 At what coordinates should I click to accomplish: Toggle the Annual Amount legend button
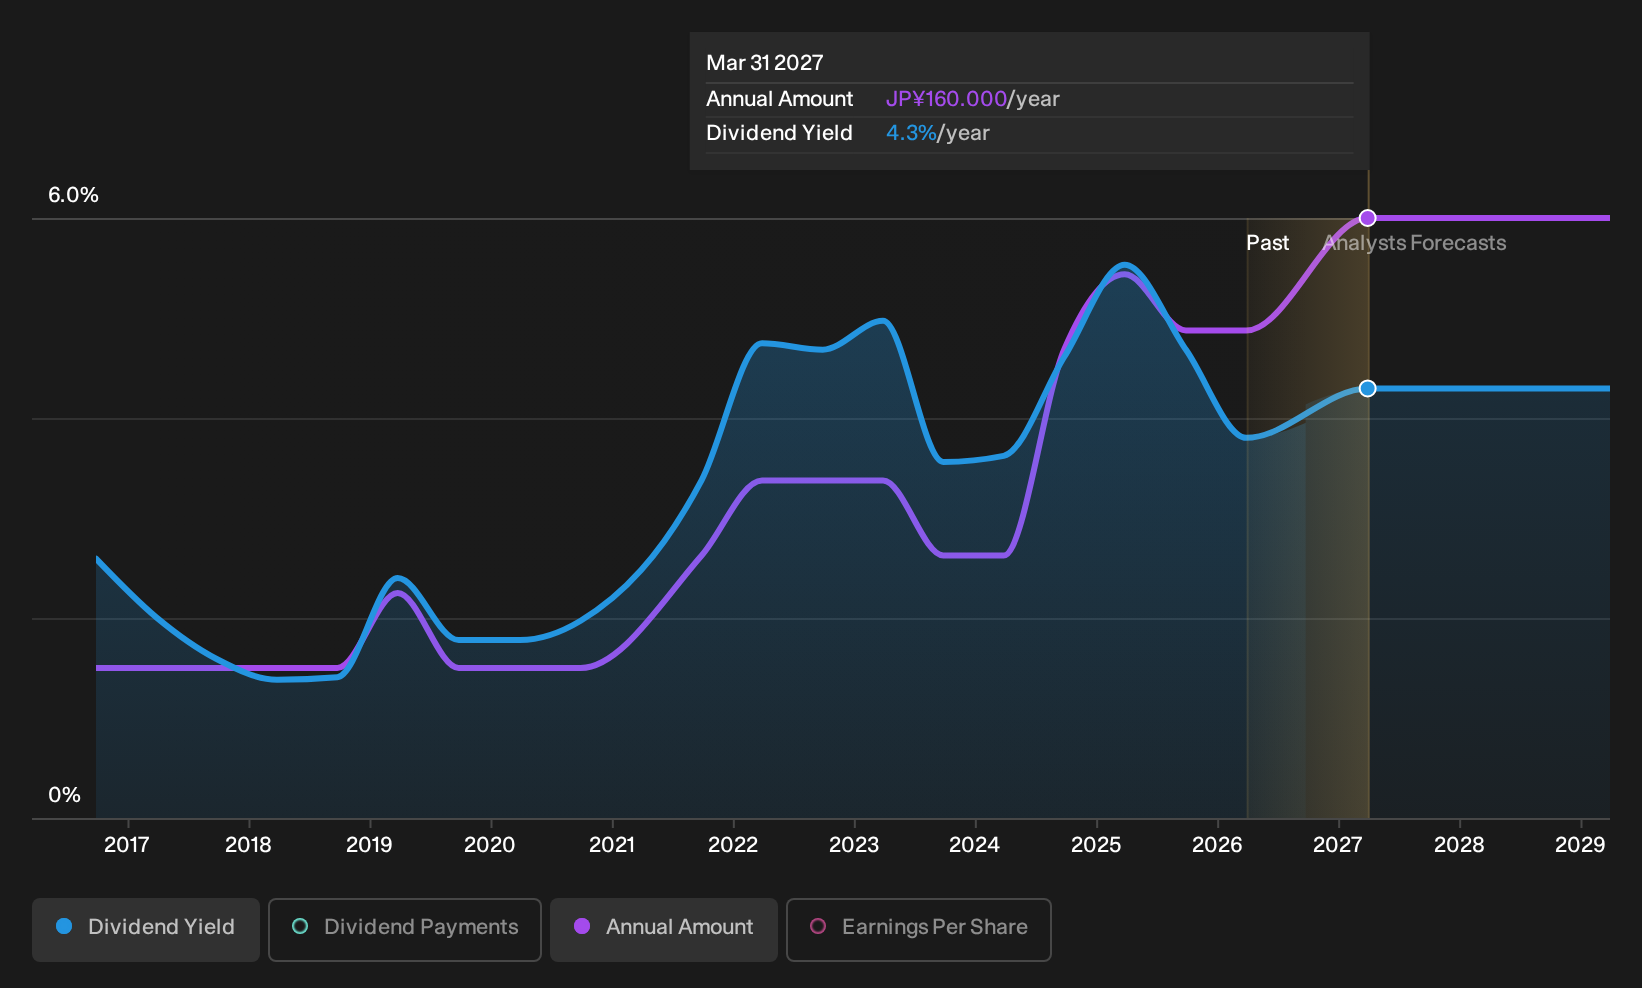664,929
